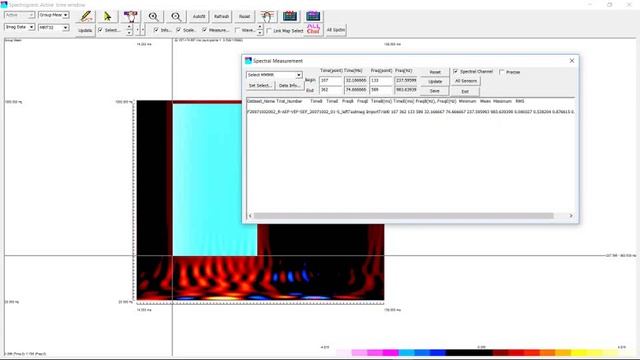The width and height of the screenshot is (640, 360).
Task: Open the Imag Data dropdown
Action: 19,27
